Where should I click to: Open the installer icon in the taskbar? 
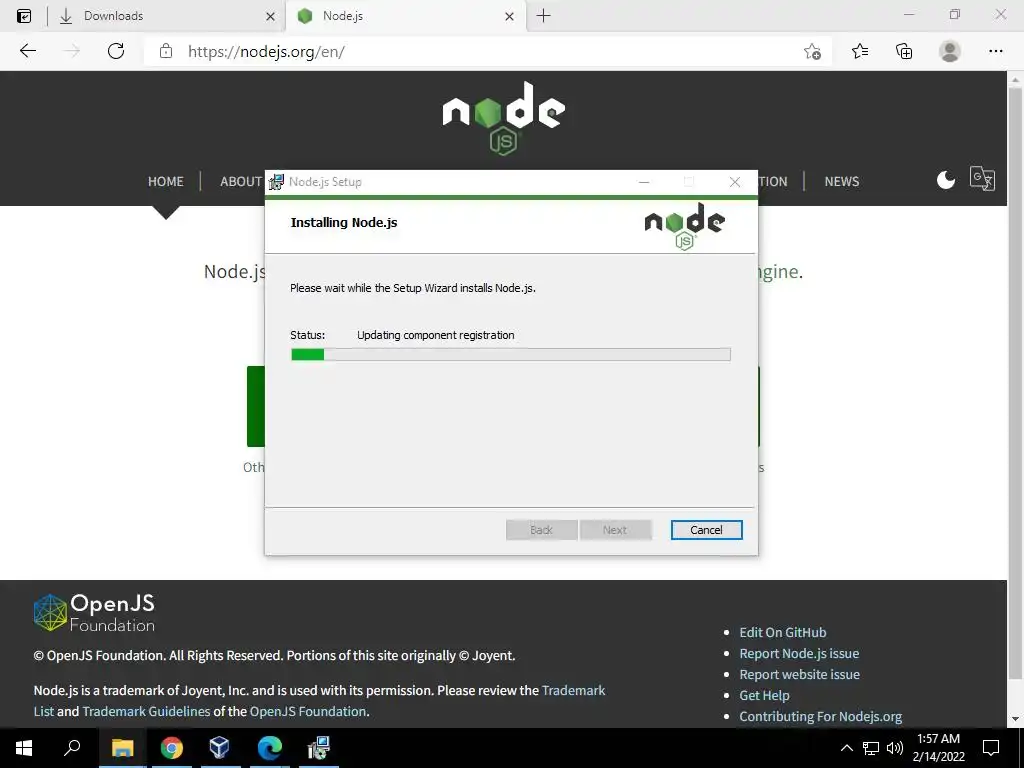coord(319,748)
